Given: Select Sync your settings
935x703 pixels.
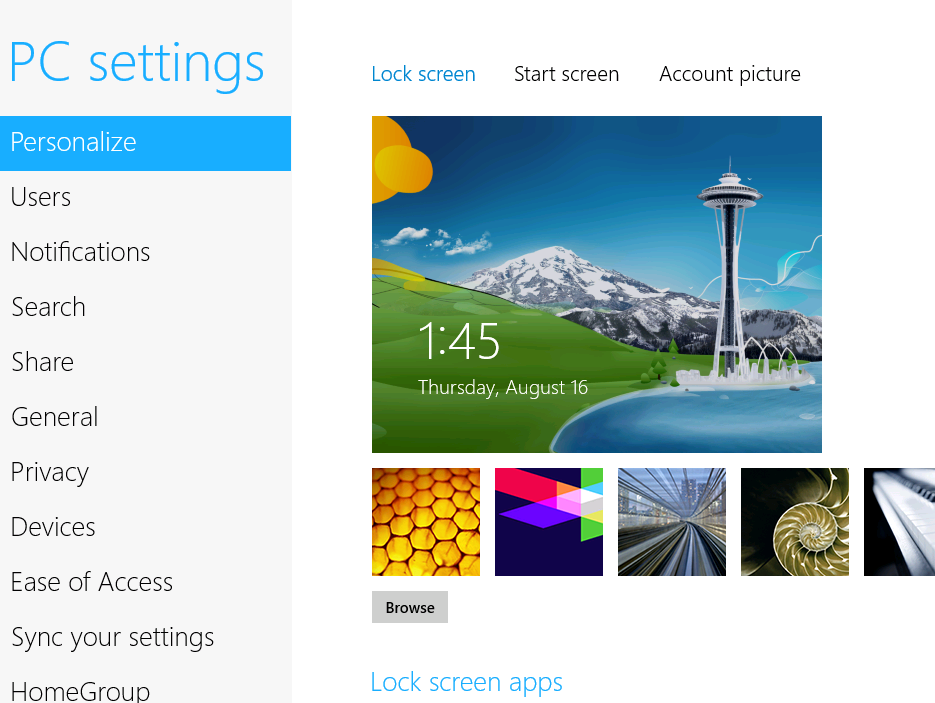Looking at the screenshot, I should (112, 637).
